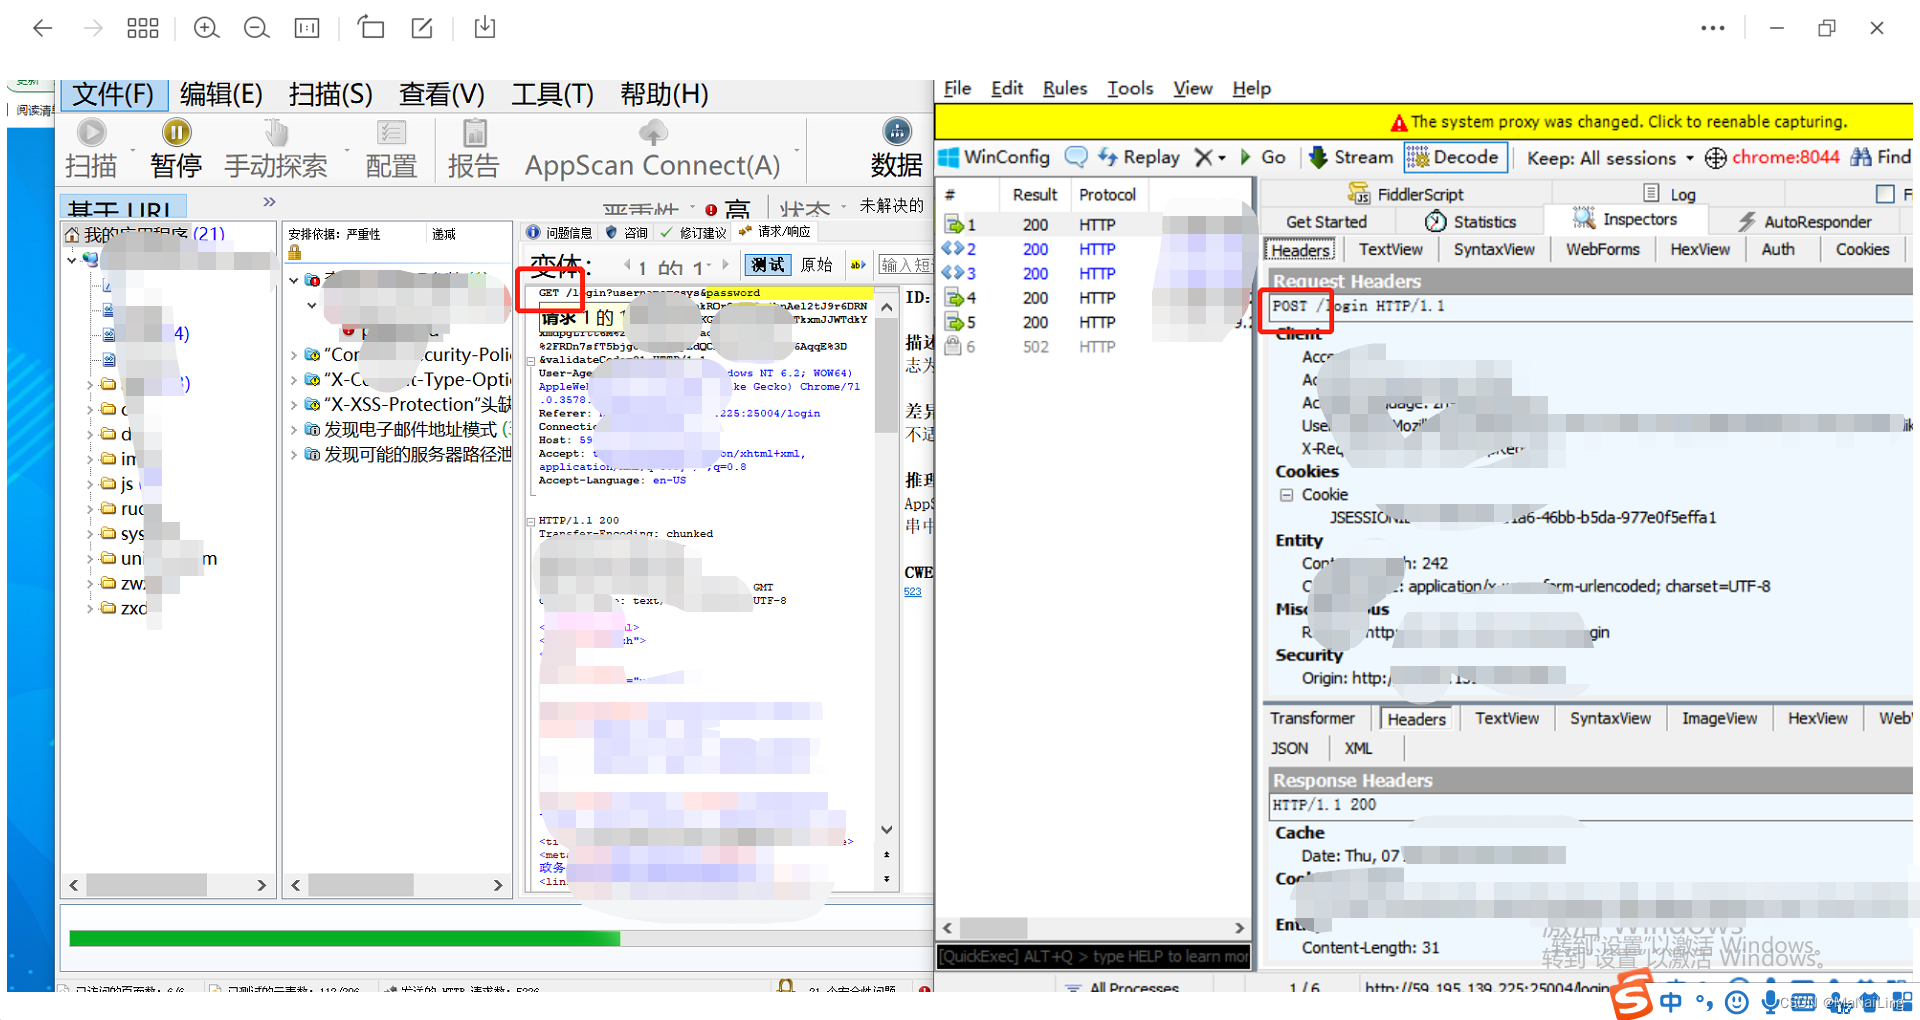Click the AppScan Connect cloud icon
Image resolution: width=1920 pixels, height=1020 pixels.
pyautogui.click(x=652, y=132)
